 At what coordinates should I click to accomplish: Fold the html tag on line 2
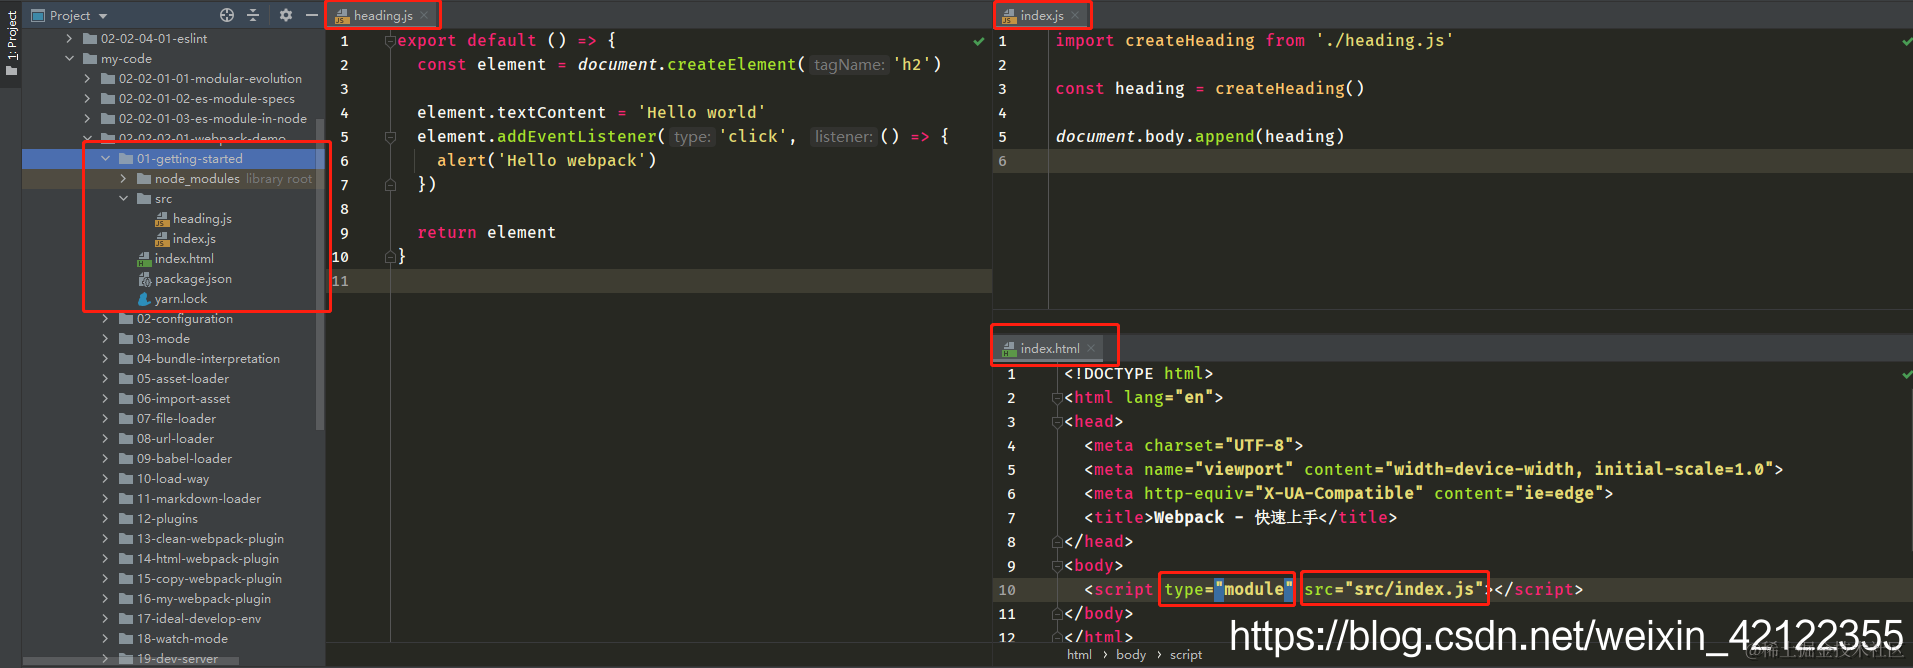pyautogui.click(x=1057, y=398)
